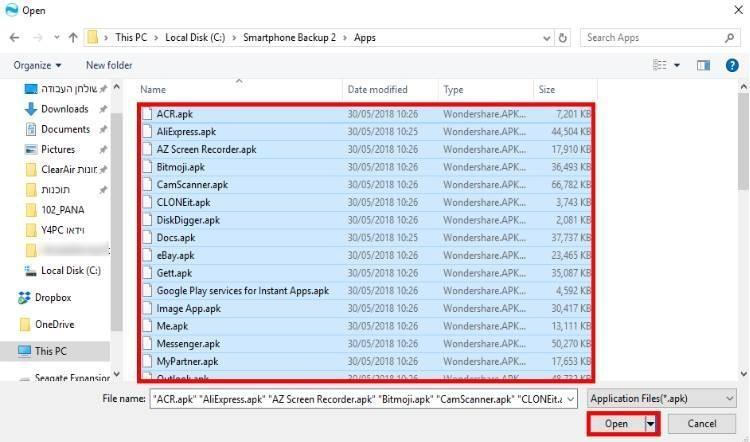Select DiskDigger.apk file

[188, 220]
